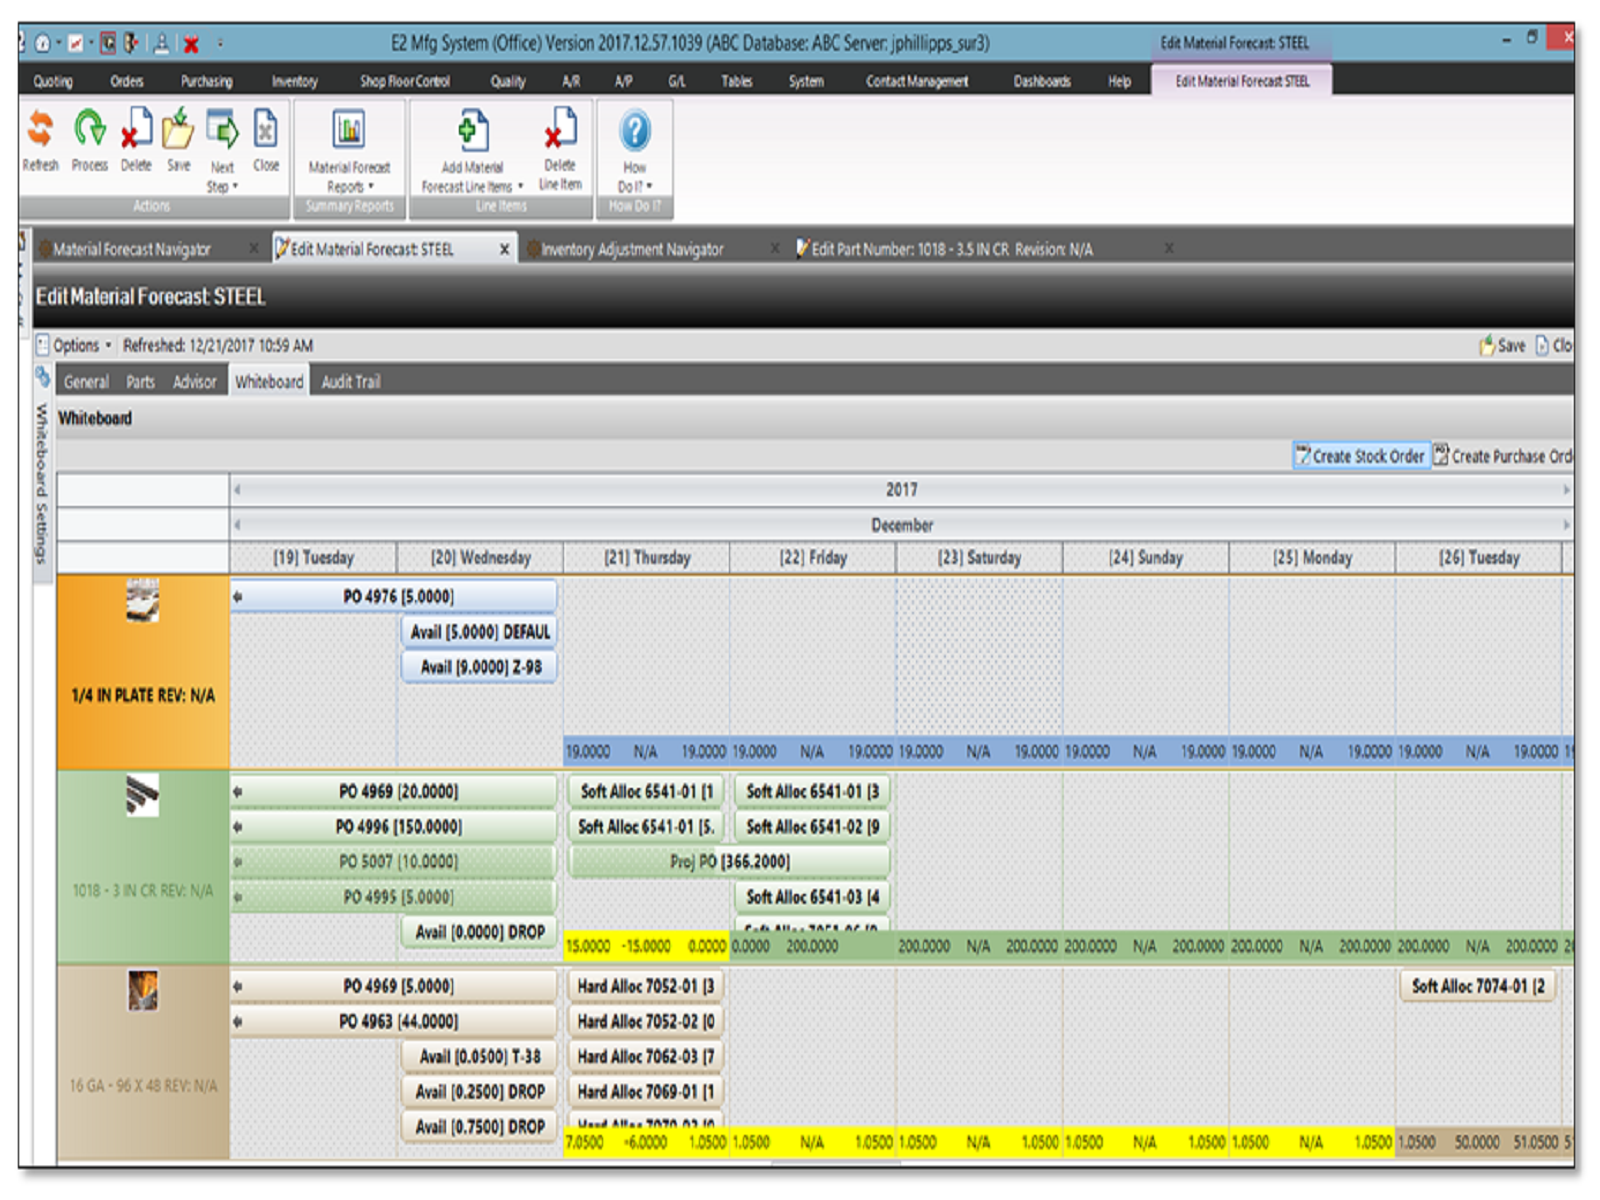
Task: Click the left arrow of the 2017 year bar
Action: click(237, 490)
